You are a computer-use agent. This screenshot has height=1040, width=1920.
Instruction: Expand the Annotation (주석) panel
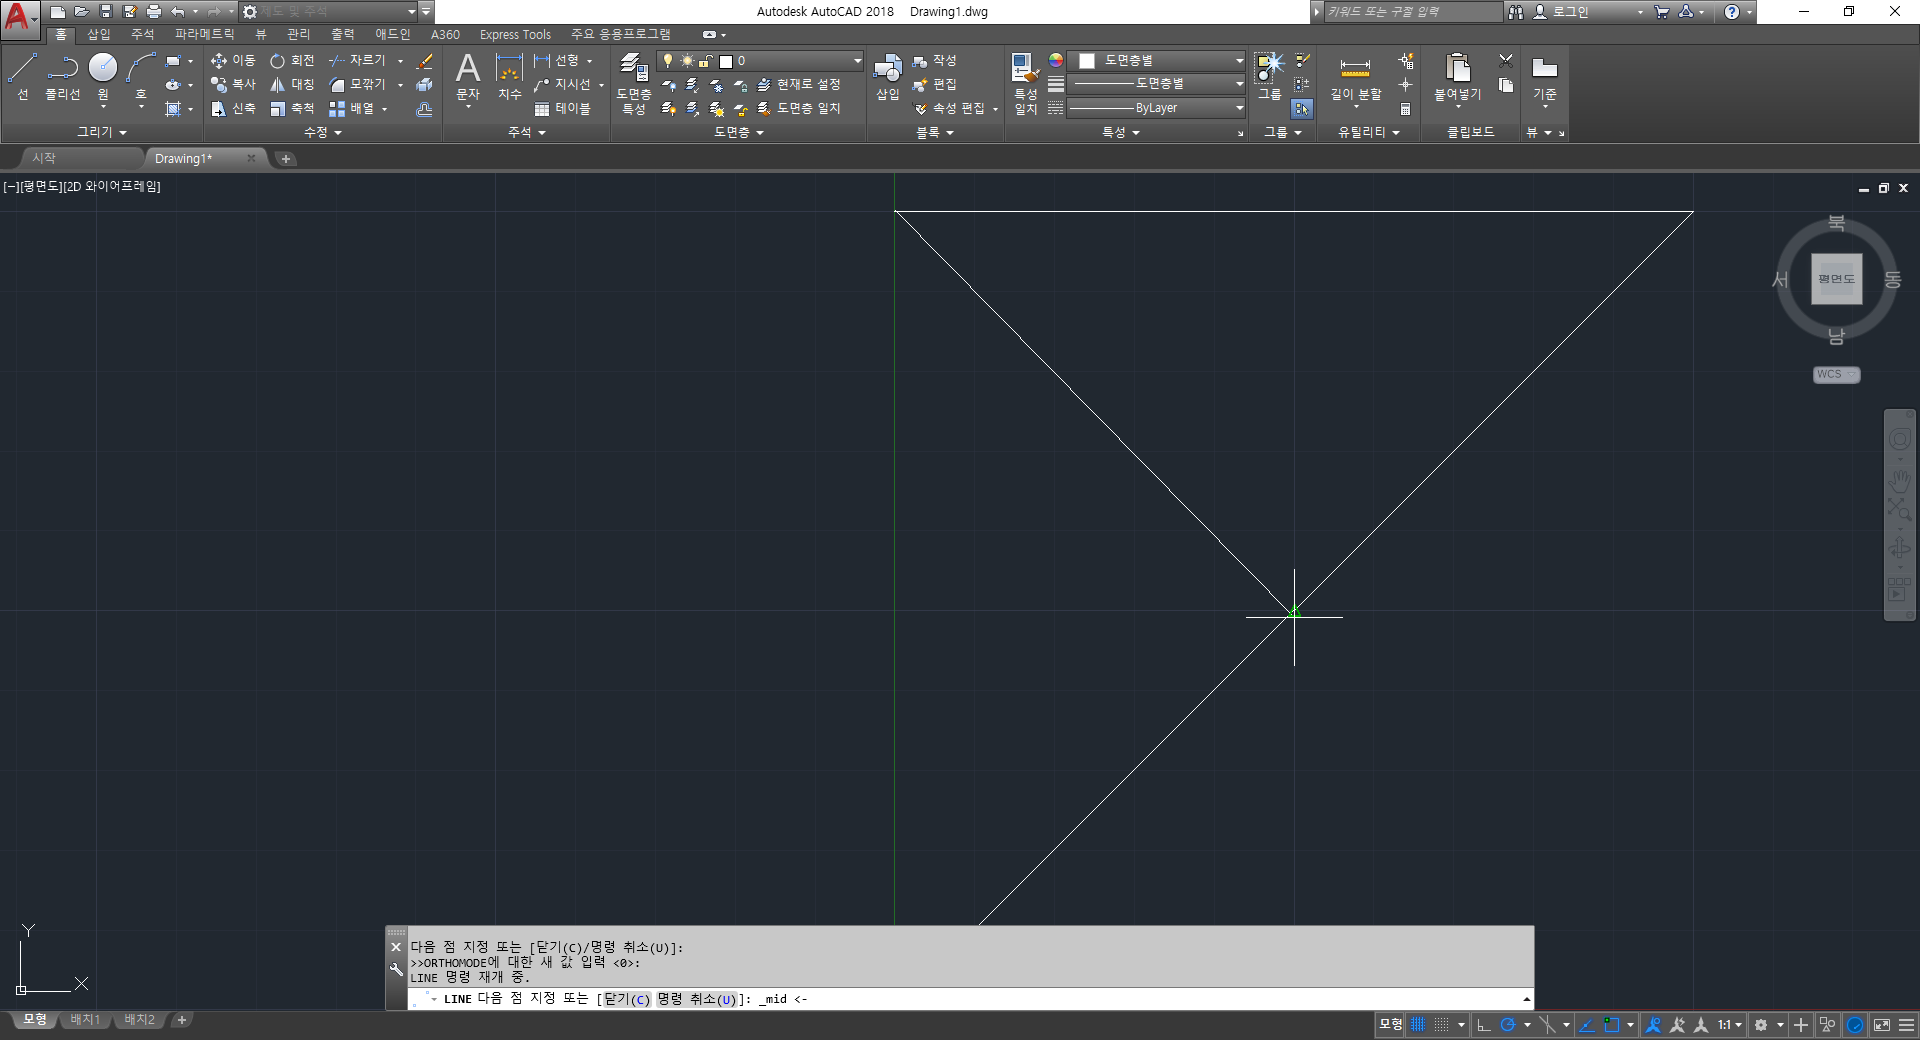[527, 132]
